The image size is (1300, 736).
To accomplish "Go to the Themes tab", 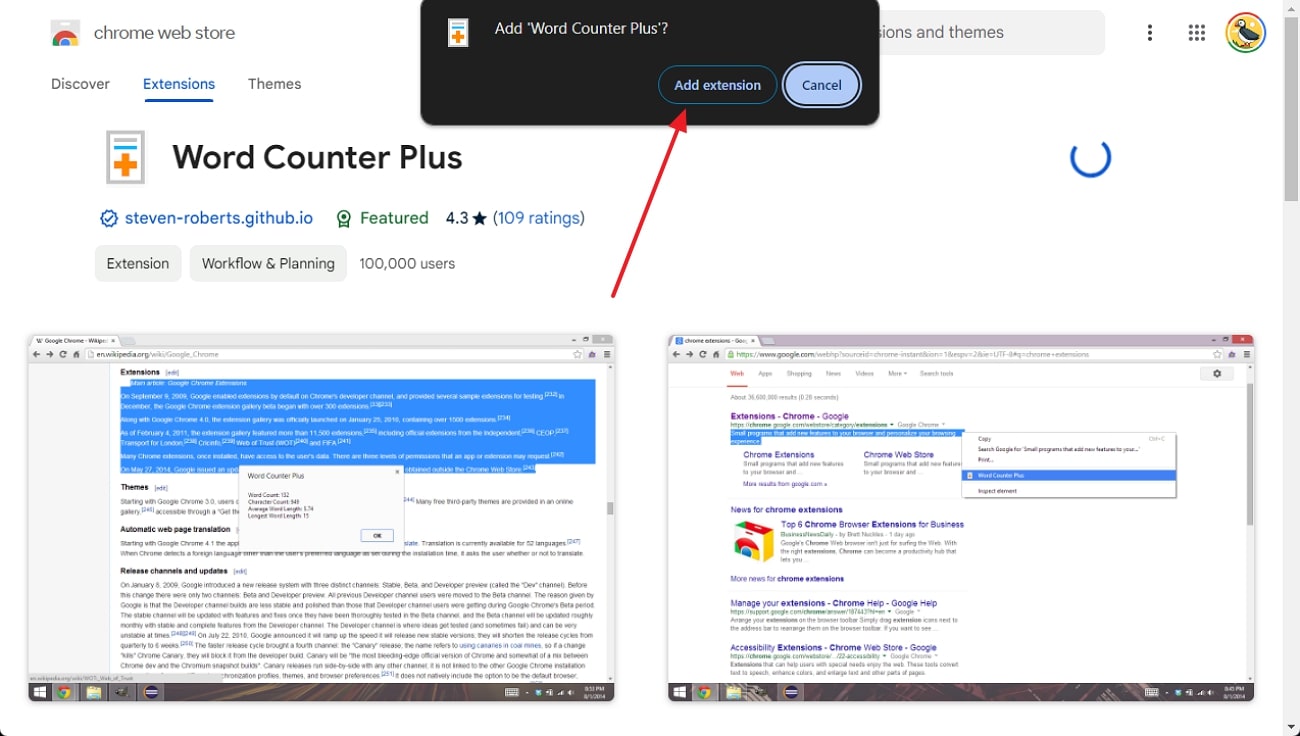I will pos(275,84).
